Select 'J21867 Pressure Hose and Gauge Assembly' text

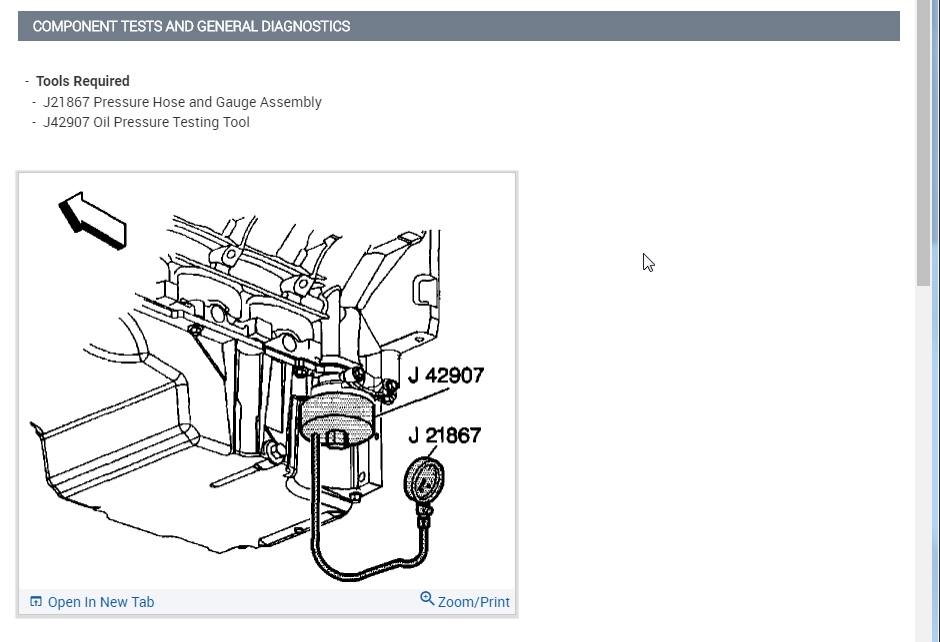tap(182, 102)
